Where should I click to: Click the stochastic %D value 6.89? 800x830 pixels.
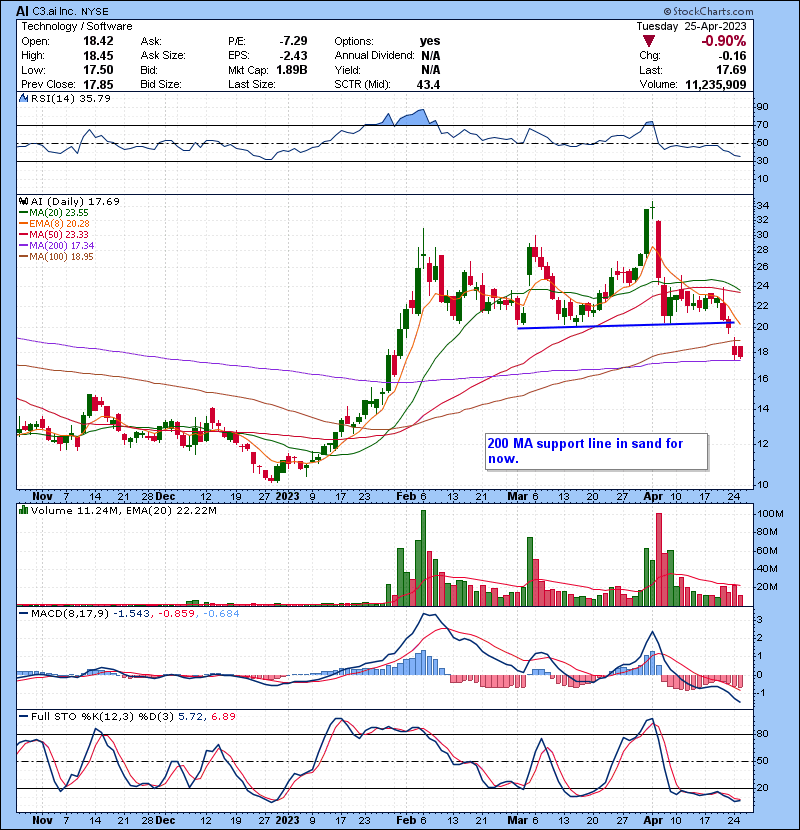point(223,717)
